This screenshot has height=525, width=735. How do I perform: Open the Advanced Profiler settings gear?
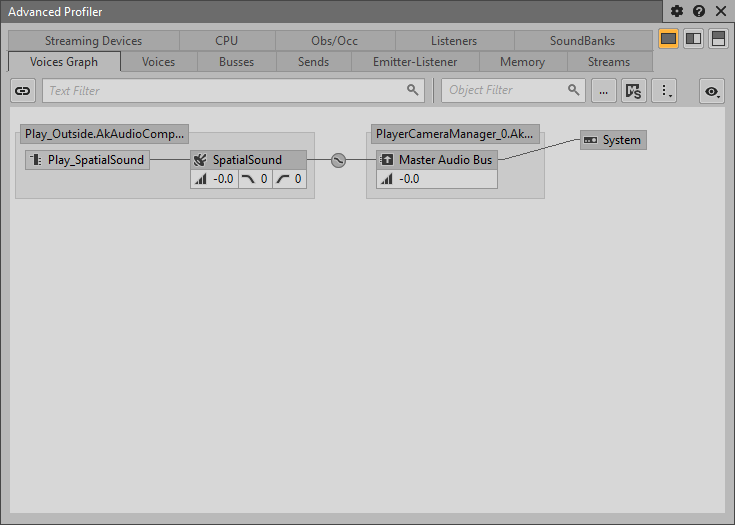677,11
